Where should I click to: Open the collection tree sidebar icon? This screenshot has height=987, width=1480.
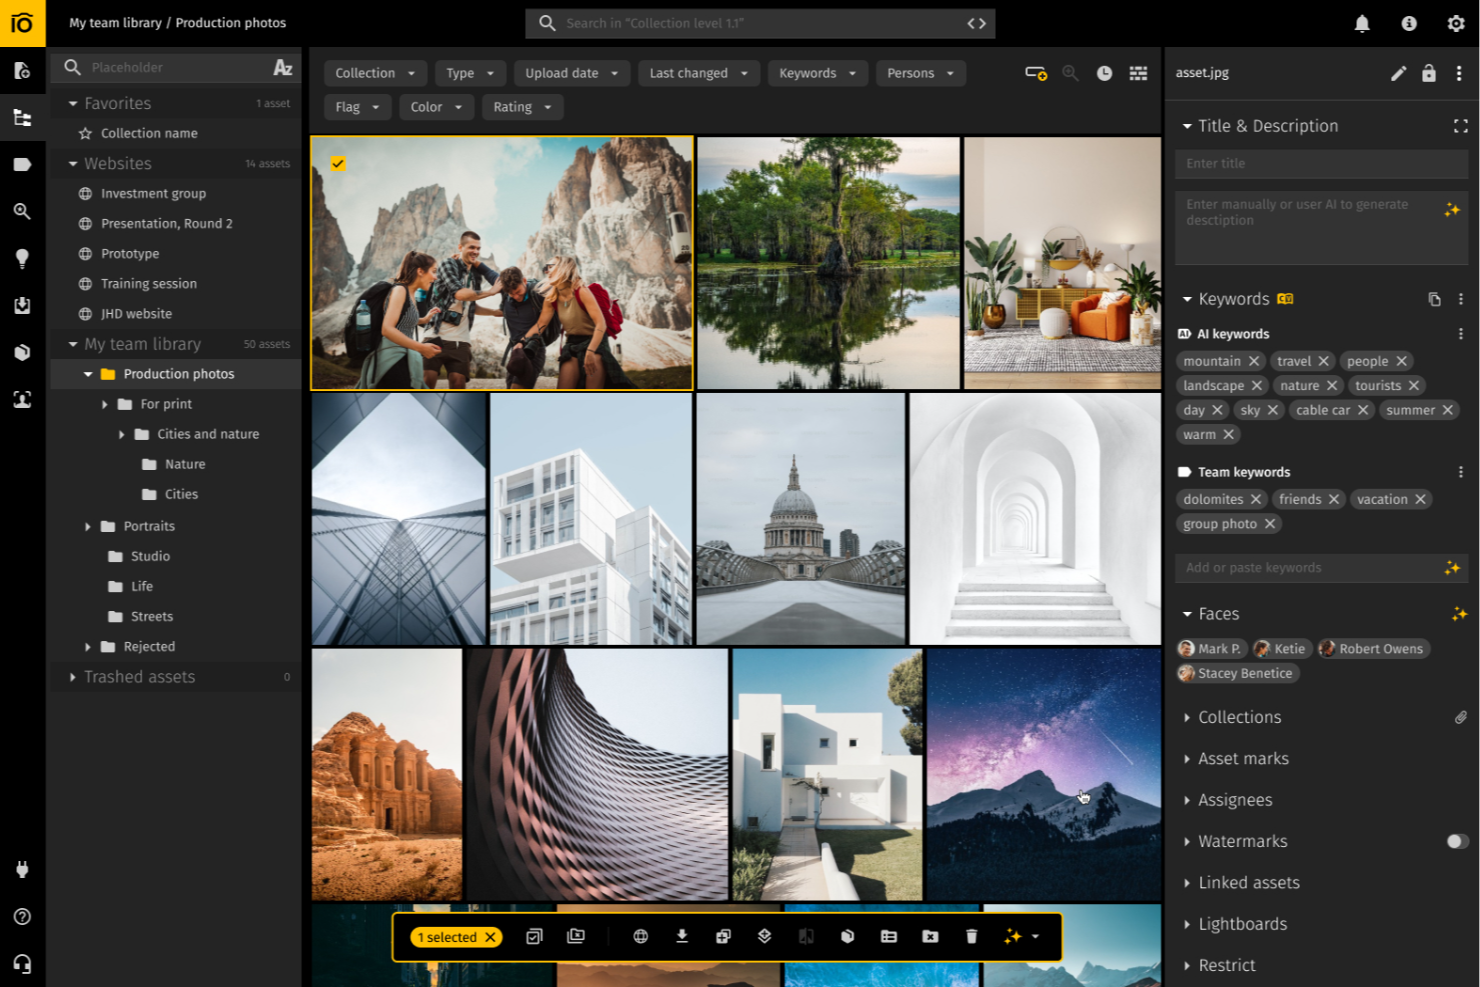22,117
